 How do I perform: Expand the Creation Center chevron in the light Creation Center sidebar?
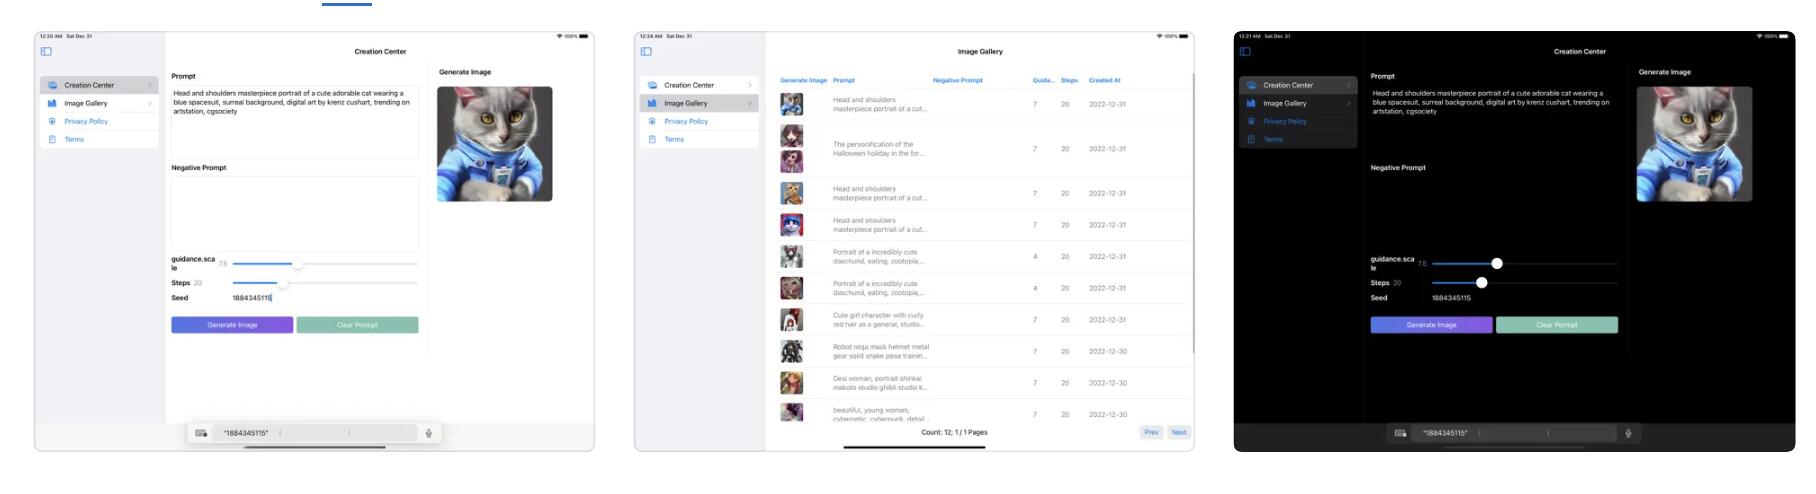click(x=150, y=85)
